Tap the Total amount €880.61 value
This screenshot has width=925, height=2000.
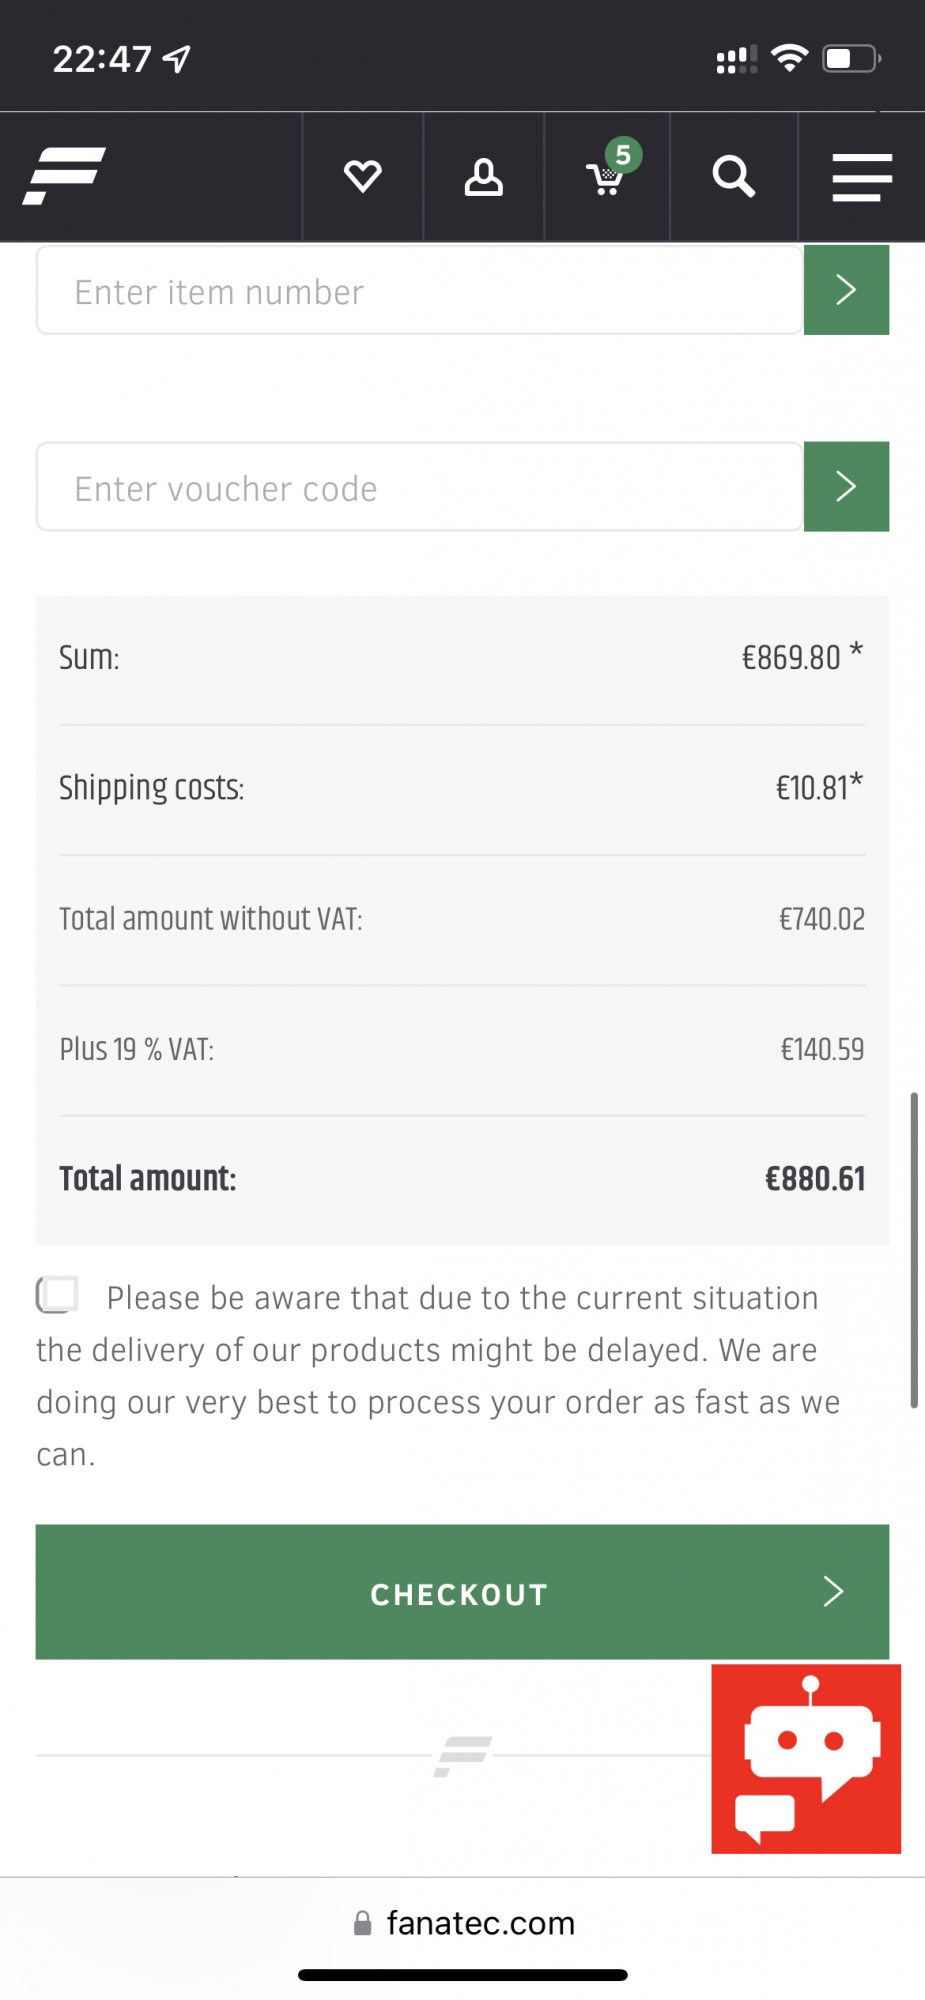click(815, 1179)
